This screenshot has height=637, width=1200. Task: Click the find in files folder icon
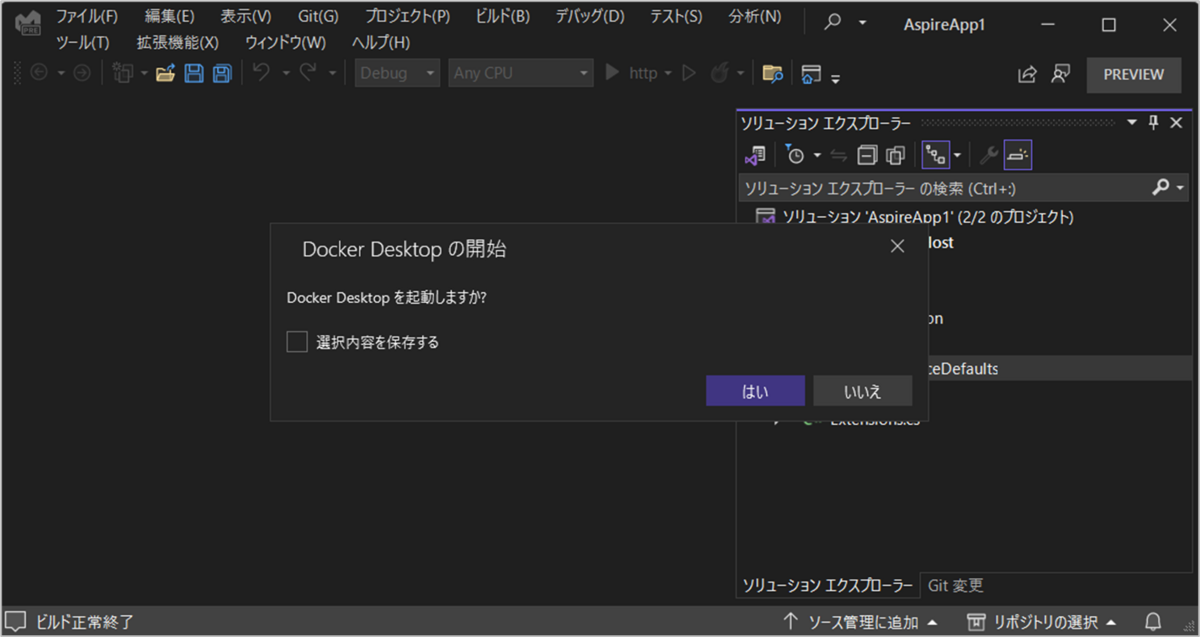[x=772, y=73]
